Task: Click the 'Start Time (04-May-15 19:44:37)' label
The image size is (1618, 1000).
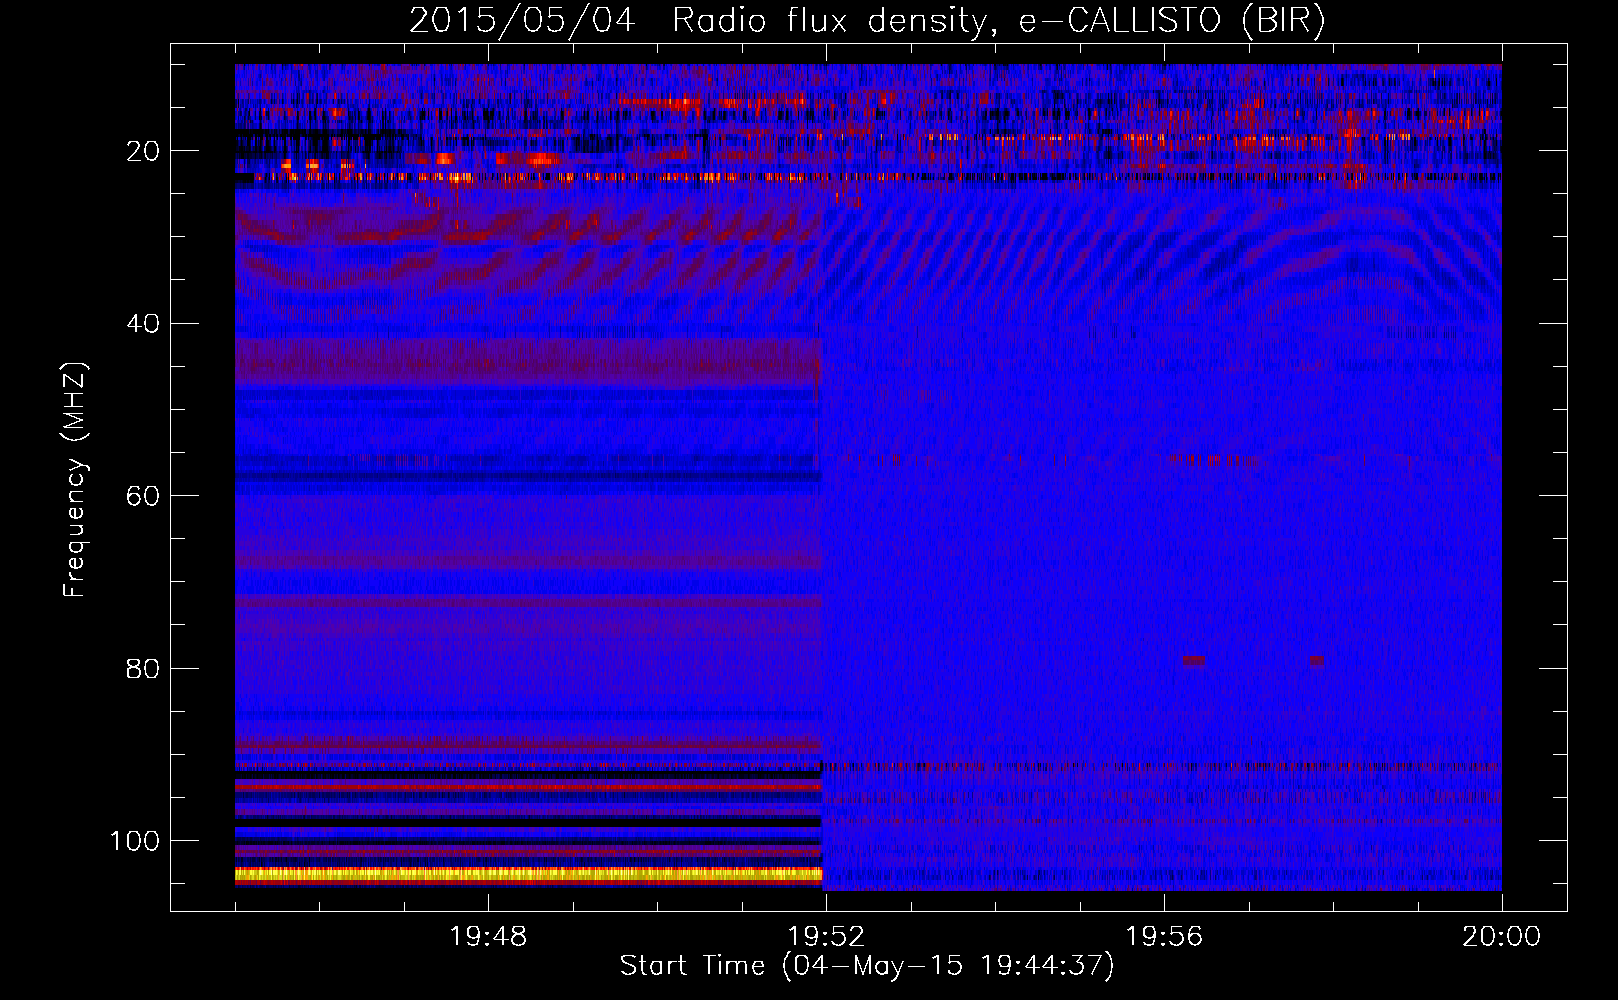Action: point(867,966)
